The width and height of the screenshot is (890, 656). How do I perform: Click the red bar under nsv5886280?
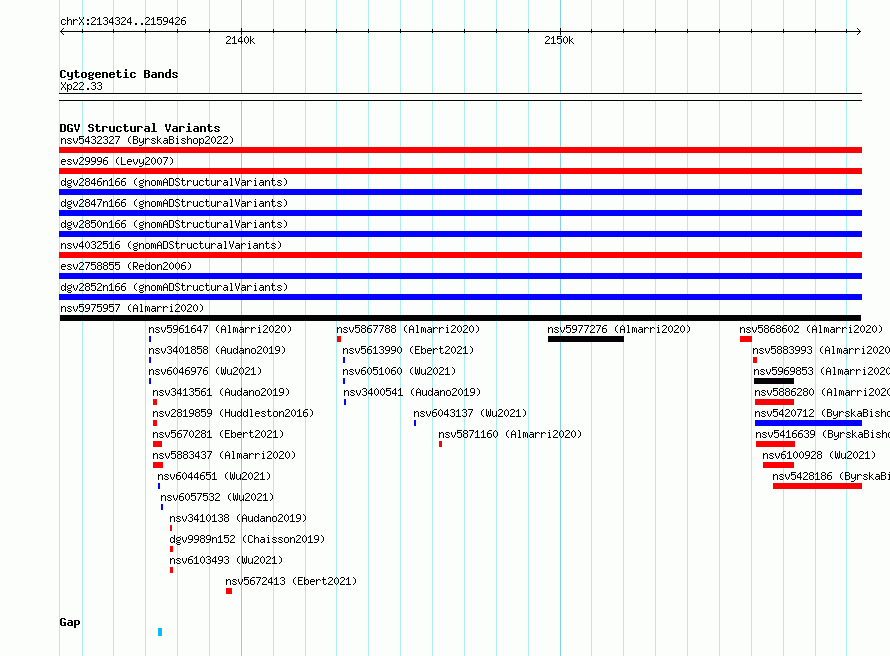point(774,402)
